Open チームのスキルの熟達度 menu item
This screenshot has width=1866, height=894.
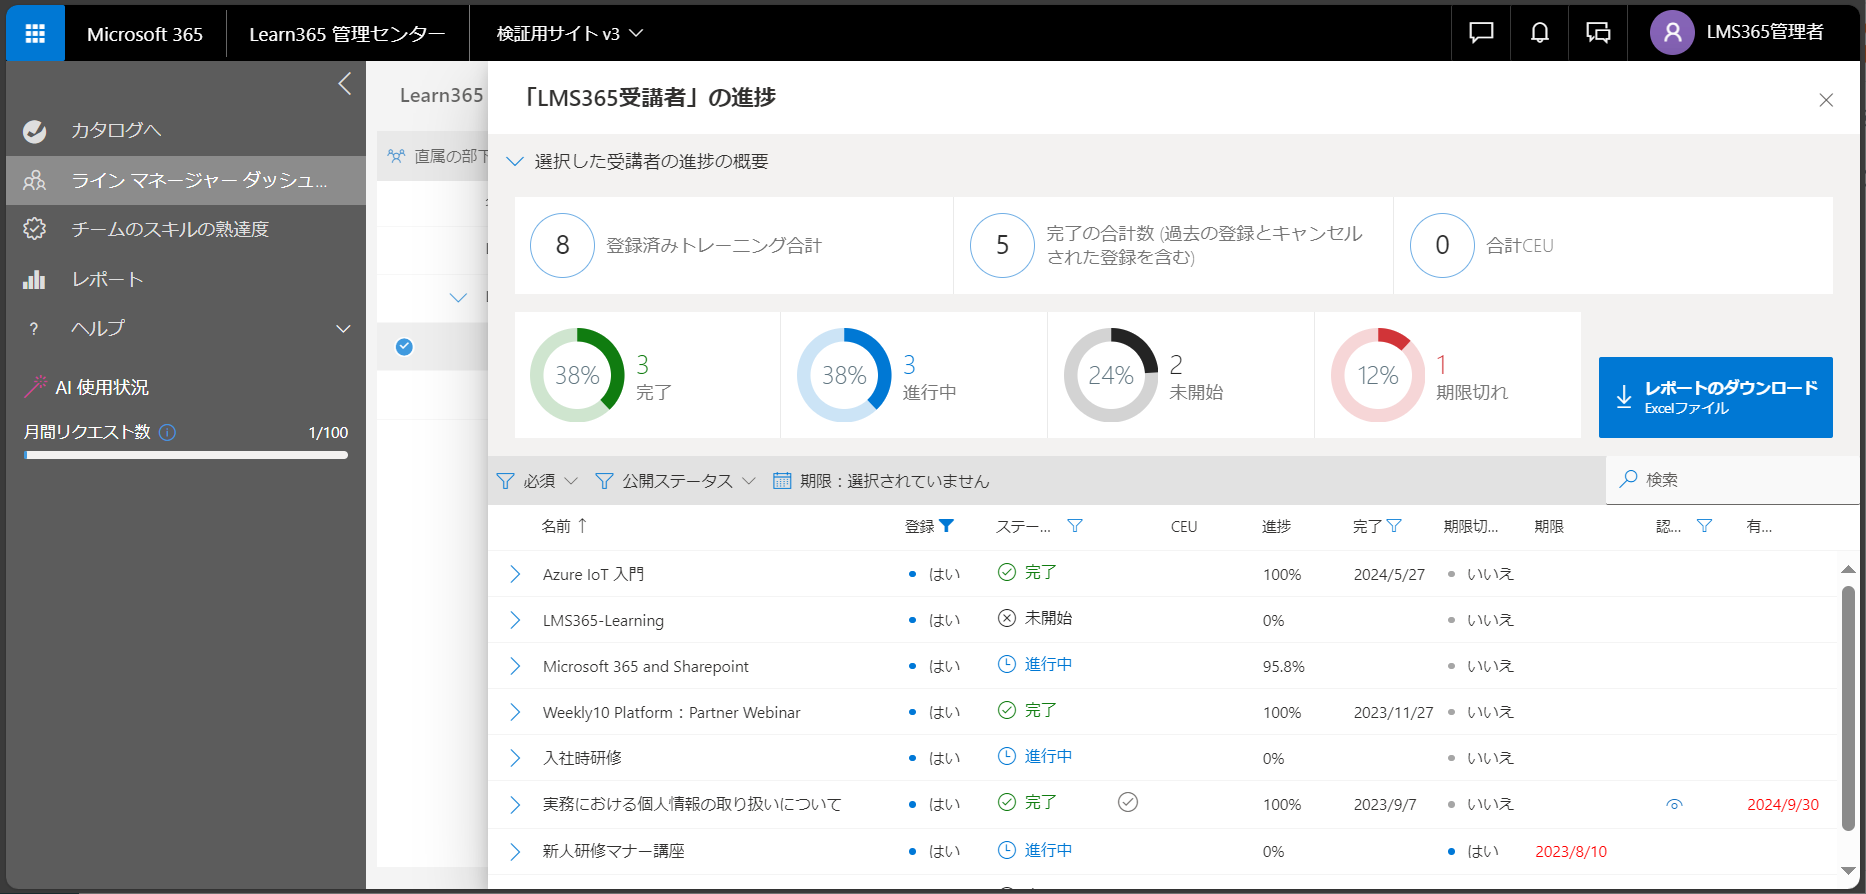(x=186, y=229)
